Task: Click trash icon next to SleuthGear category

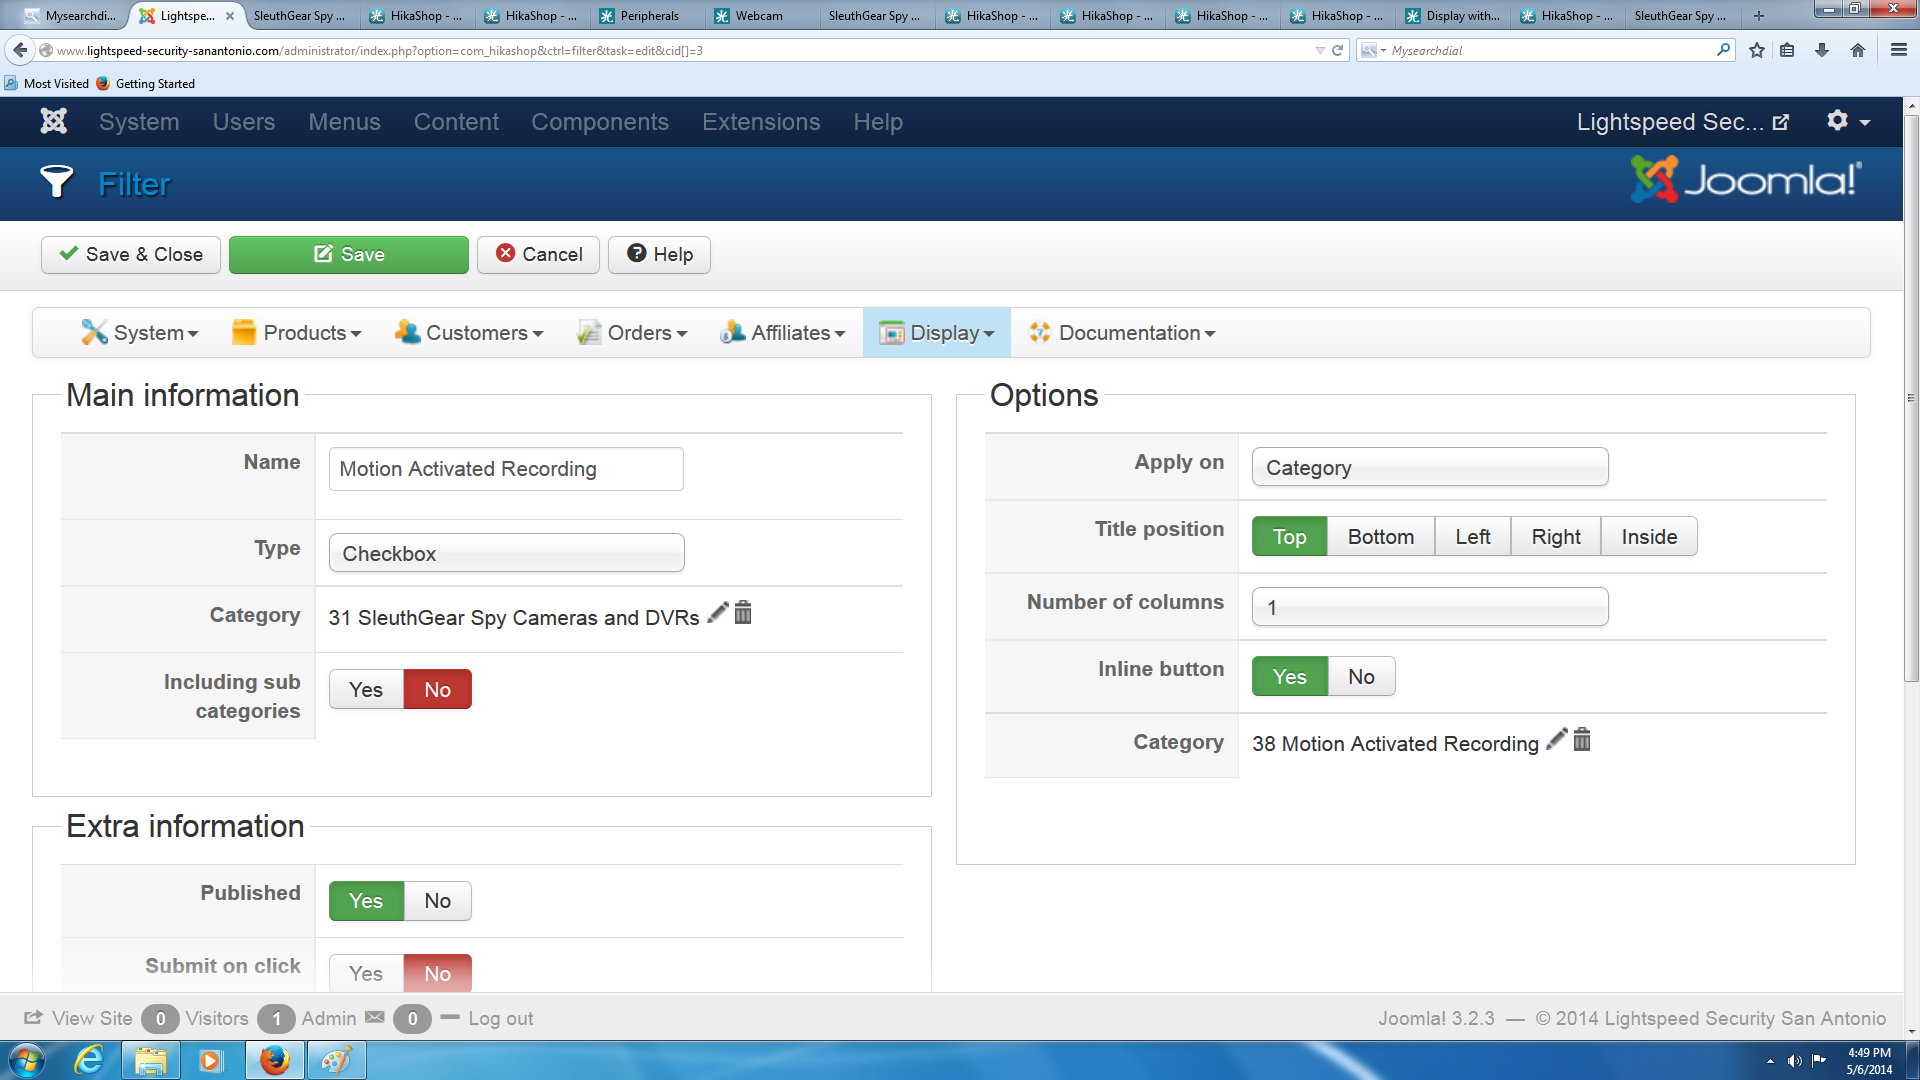Action: pos(743,613)
